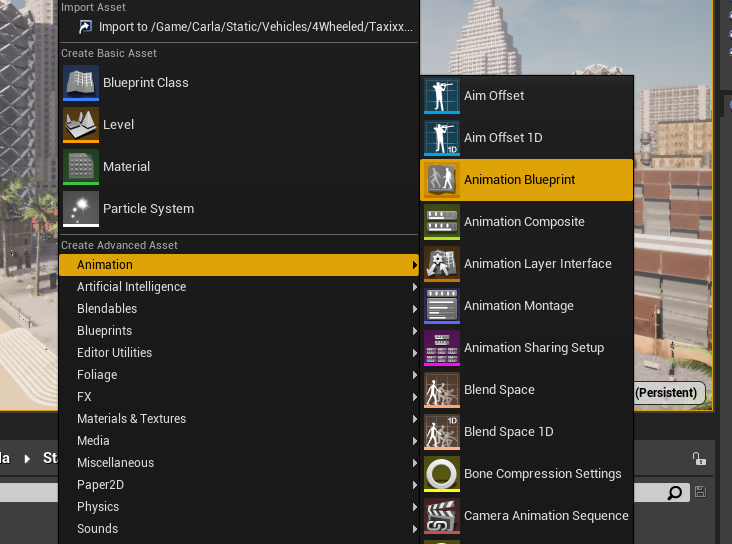Toggle the content browser lock icon
Viewport: 732px width, 544px height.
pyautogui.click(x=699, y=459)
